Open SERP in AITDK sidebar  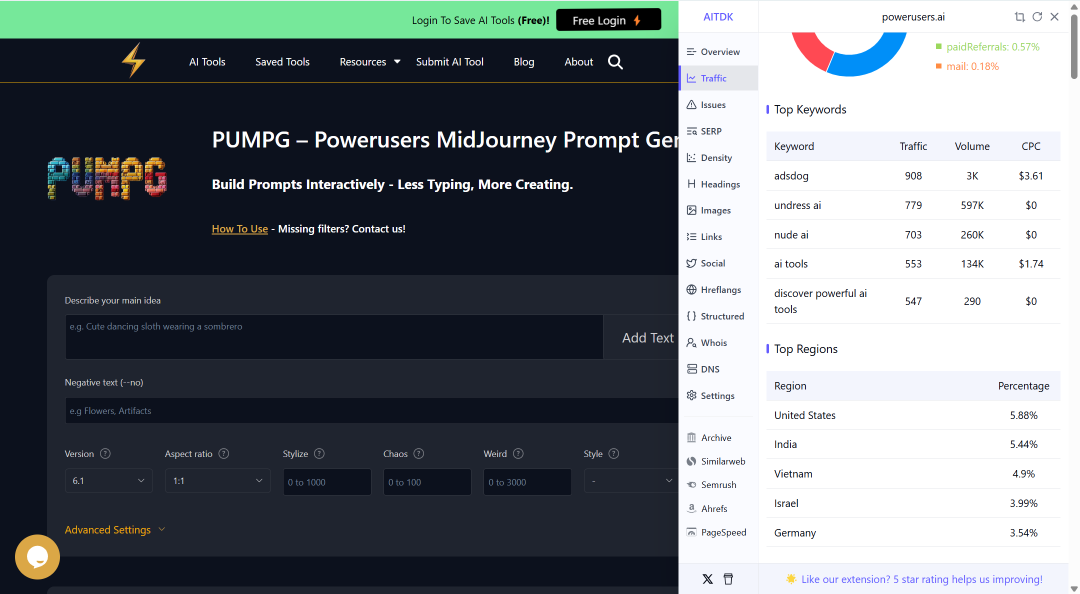(x=718, y=131)
